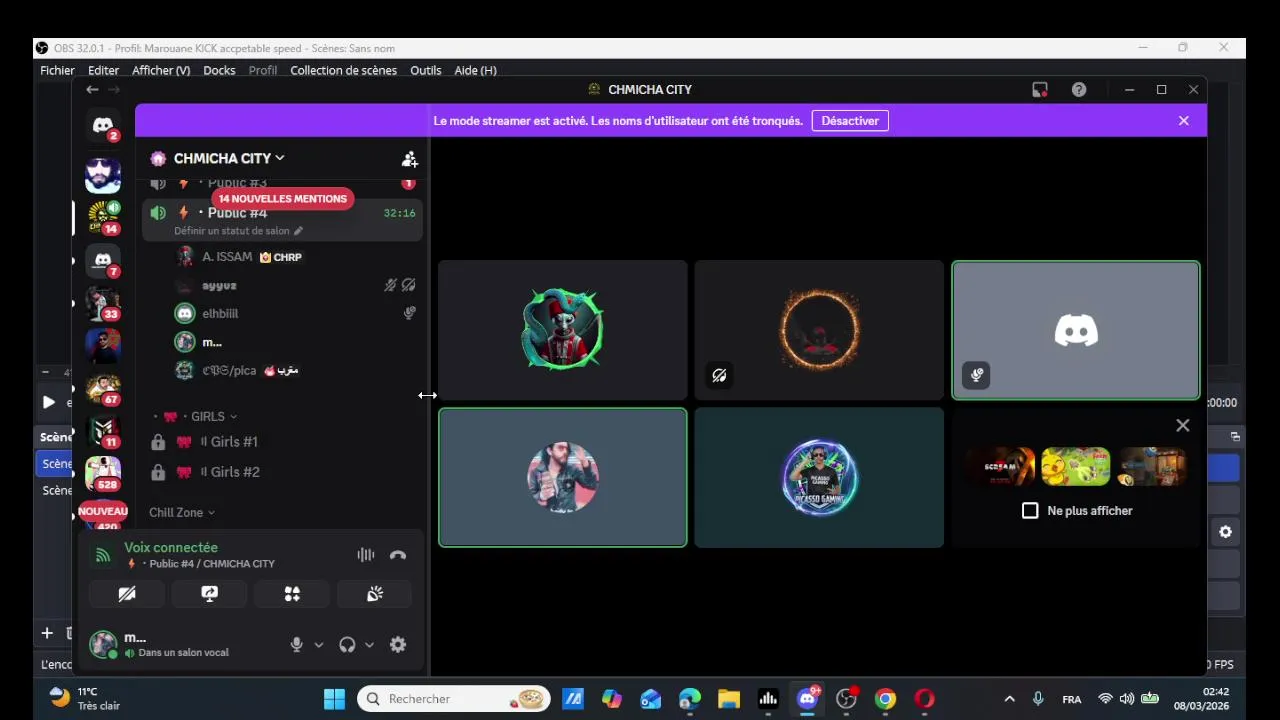Invite people to CHMICHA CITY server

point(409,158)
